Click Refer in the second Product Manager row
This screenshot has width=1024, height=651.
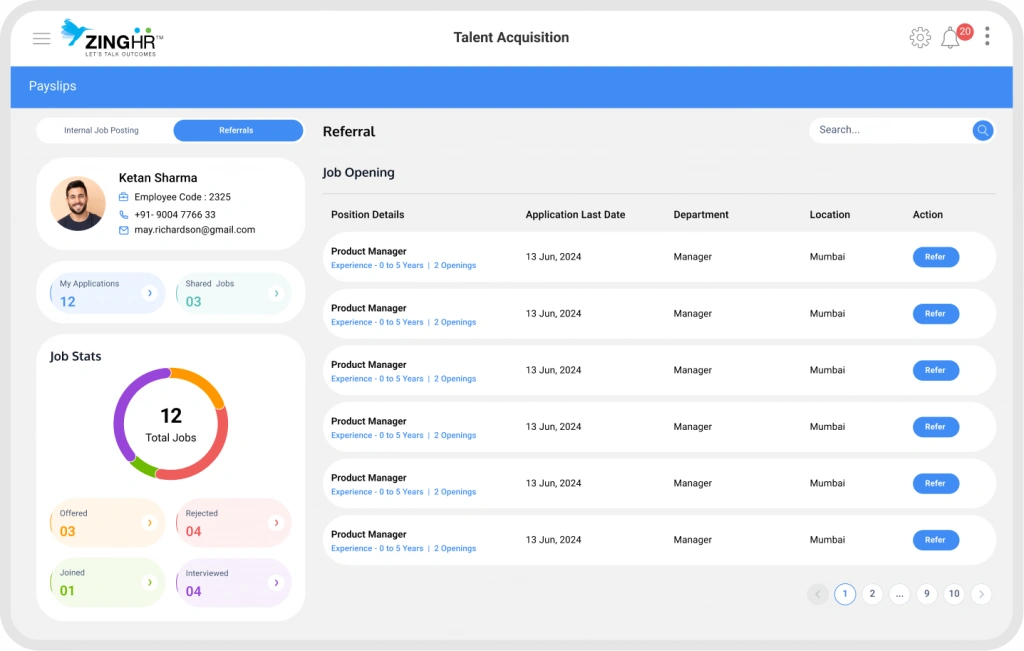pyautogui.click(x=935, y=313)
